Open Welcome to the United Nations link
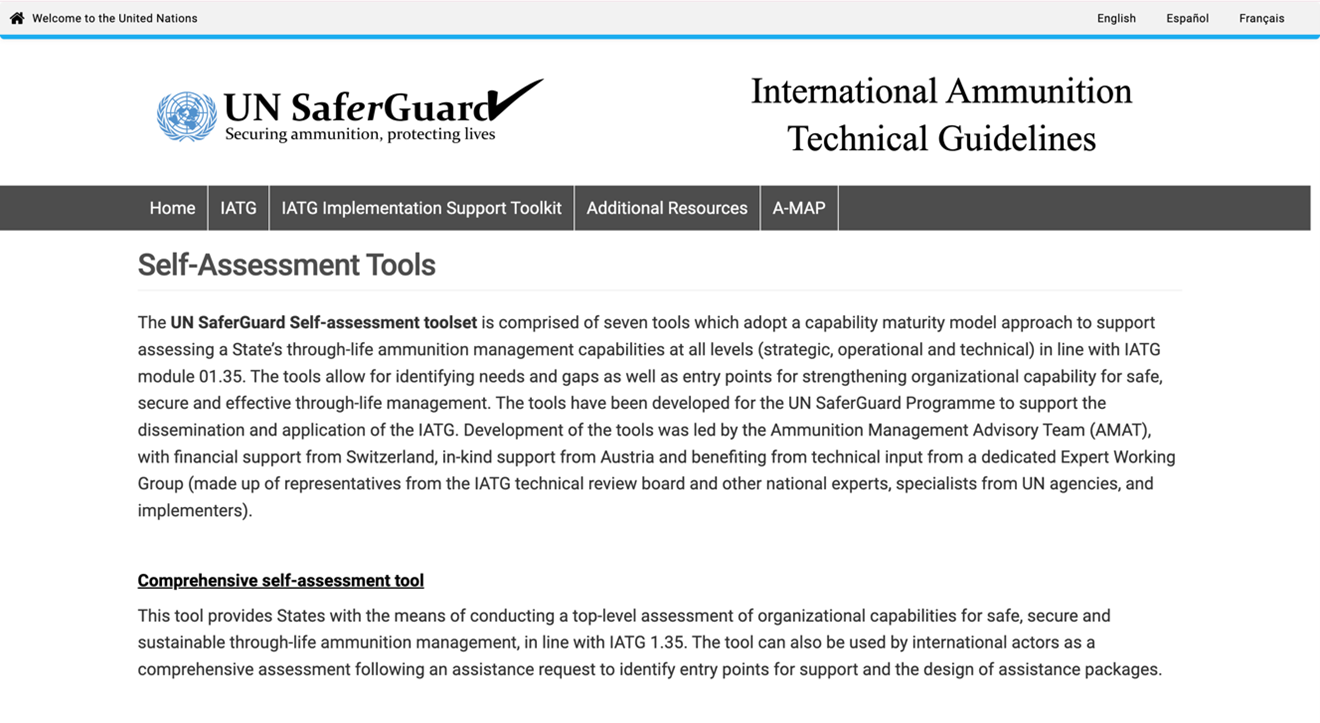This screenshot has height=723, width=1320. 114,18
